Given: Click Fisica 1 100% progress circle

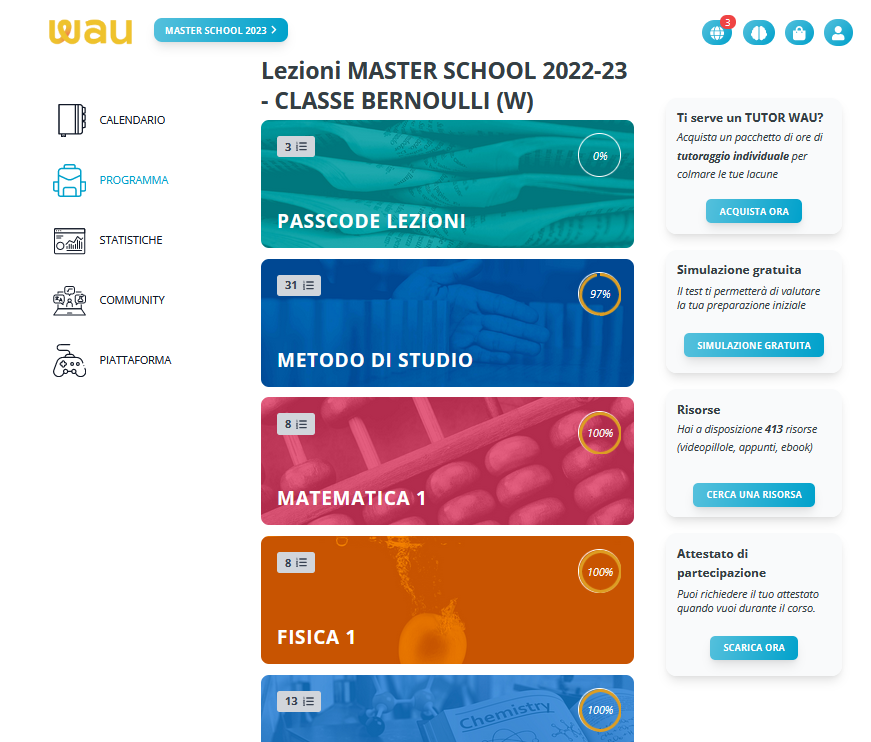Looking at the screenshot, I should point(599,571).
